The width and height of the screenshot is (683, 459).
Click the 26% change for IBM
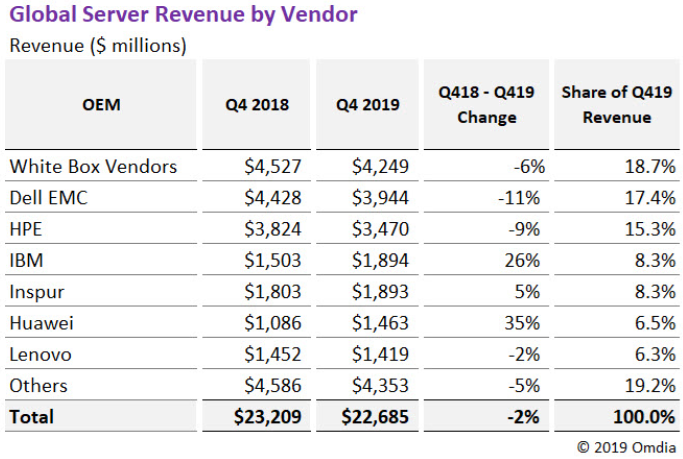click(522, 261)
